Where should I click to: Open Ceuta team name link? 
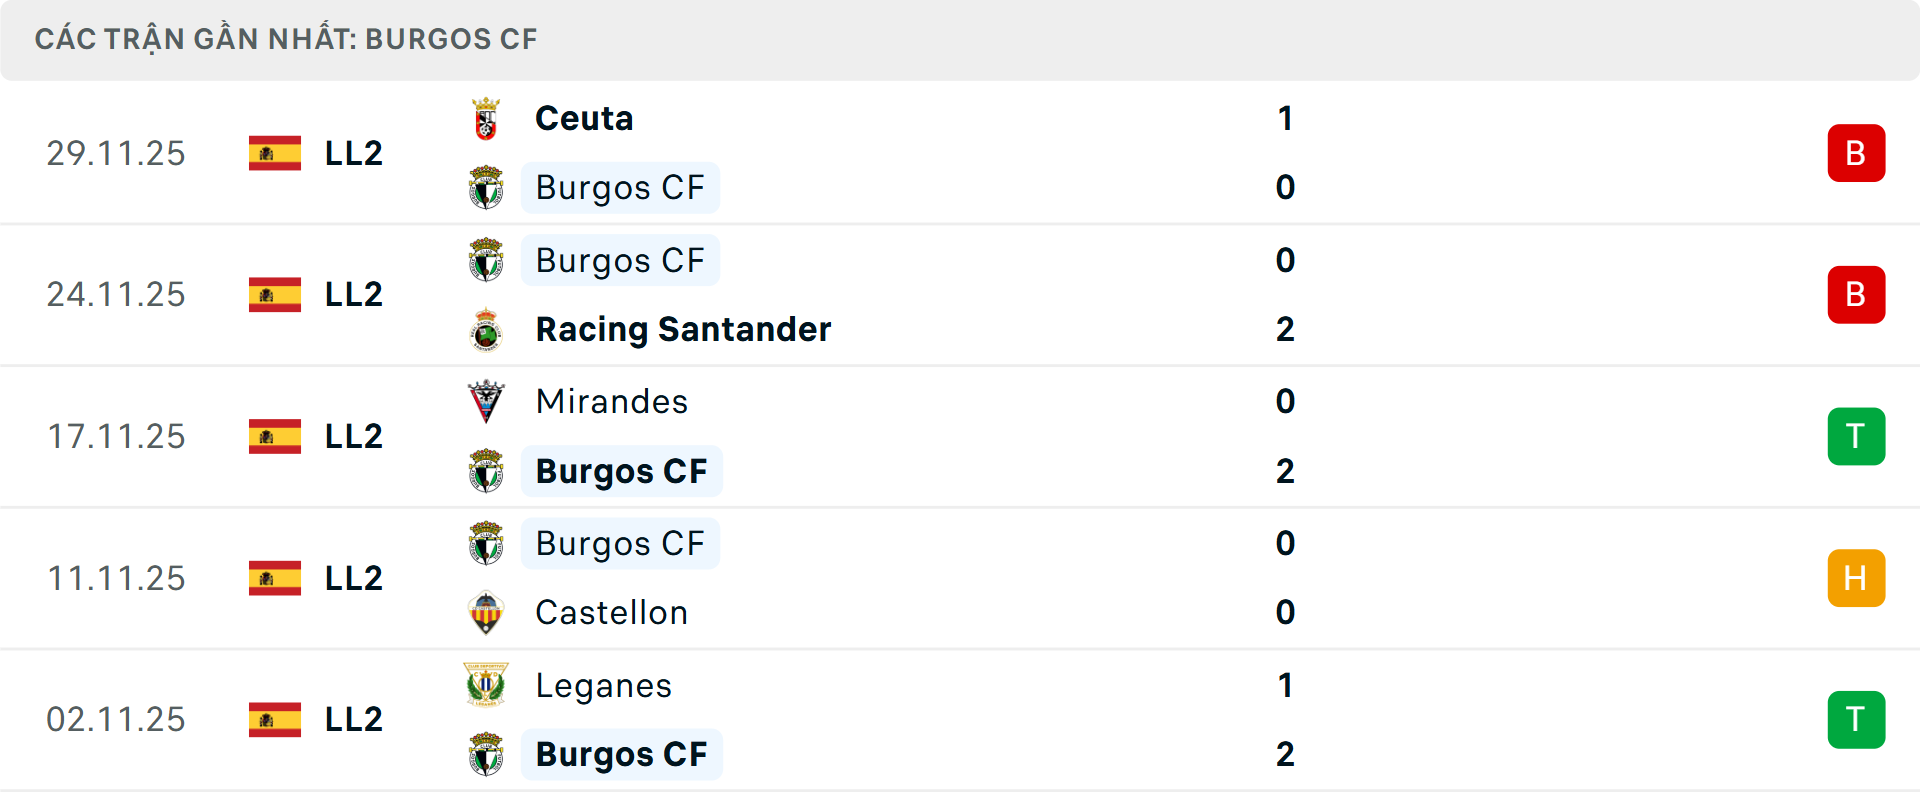(584, 119)
